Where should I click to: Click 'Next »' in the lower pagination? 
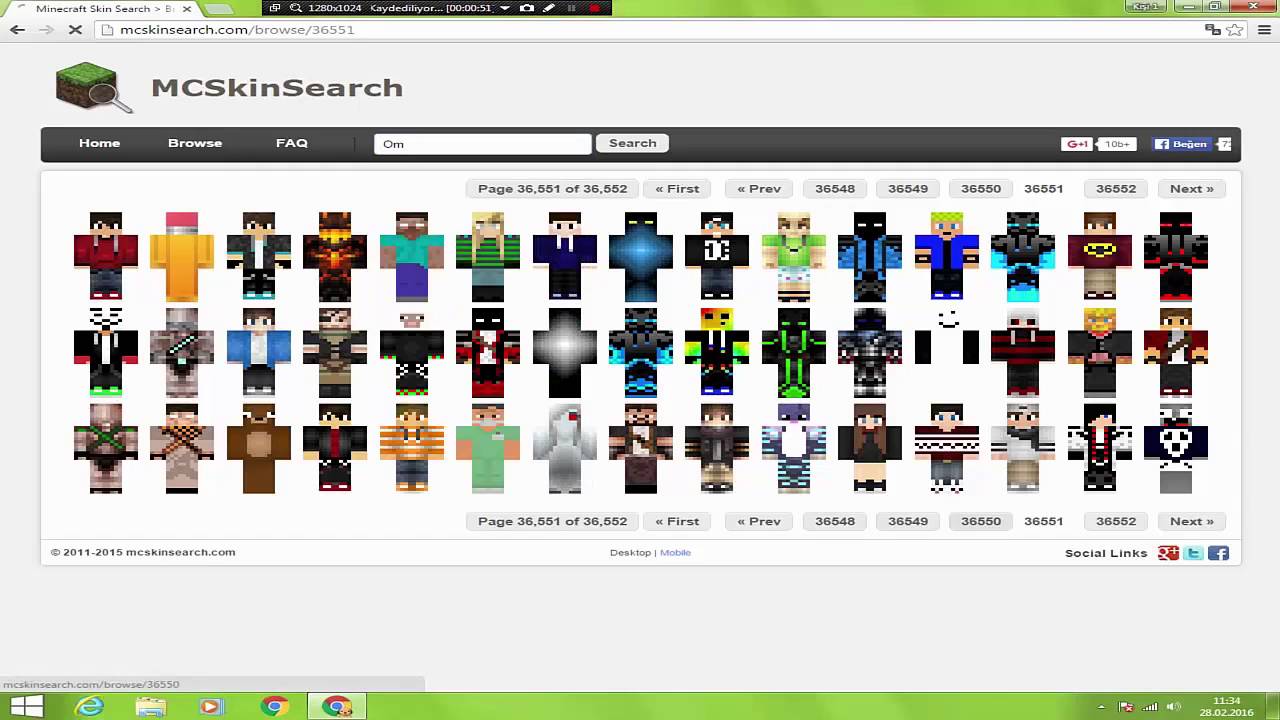(x=1192, y=521)
